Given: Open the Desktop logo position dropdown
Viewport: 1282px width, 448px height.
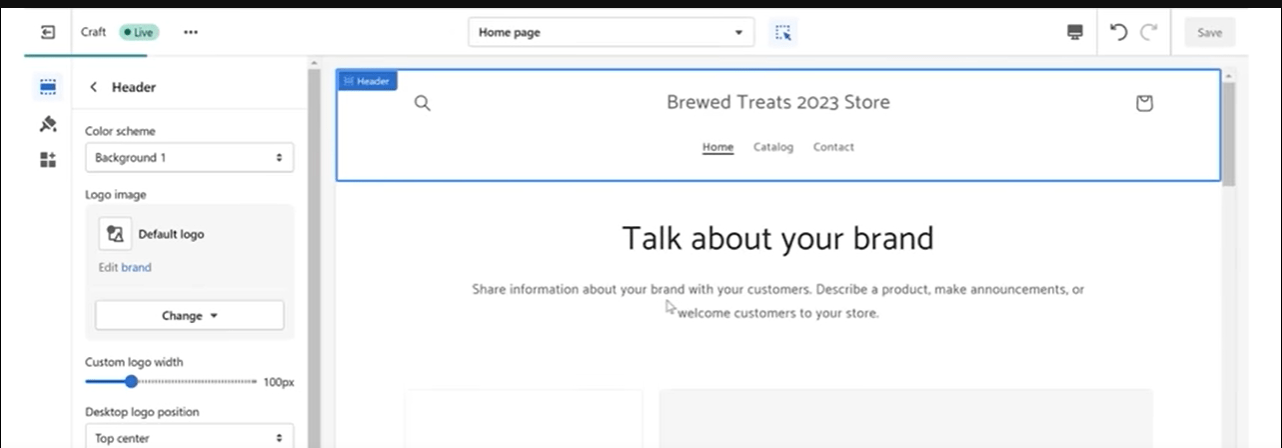Looking at the screenshot, I should click(189, 438).
